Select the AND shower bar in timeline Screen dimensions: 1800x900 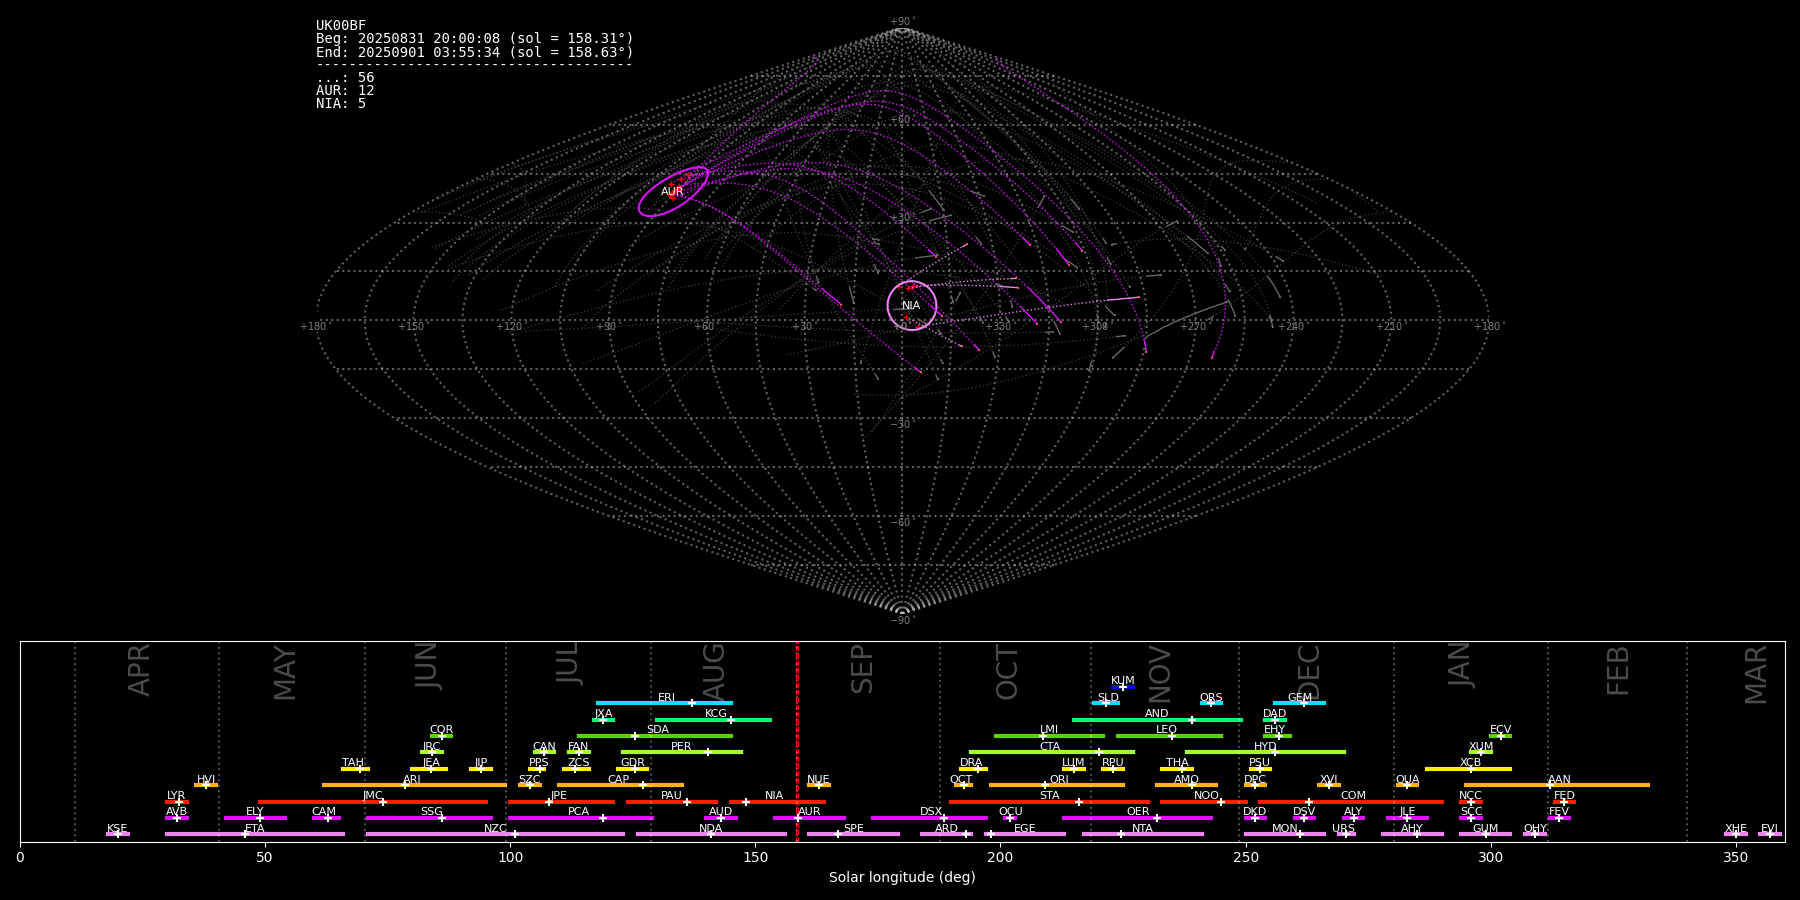click(x=1157, y=719)
